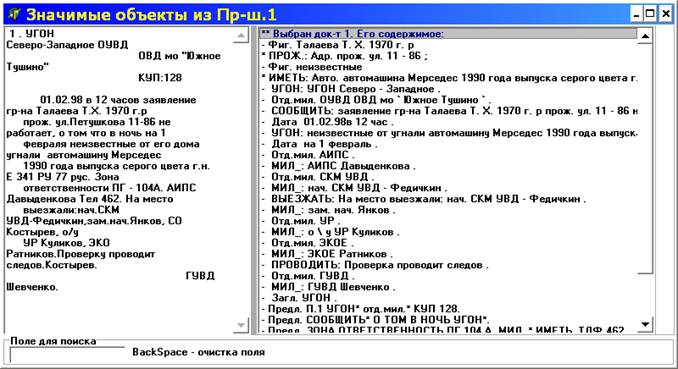Viewport: 678px width, 369px height.
Task: Select row 'Предл. П.1 УГОН* отд.мил.* КУП 128'
Action: coord(448,309)
